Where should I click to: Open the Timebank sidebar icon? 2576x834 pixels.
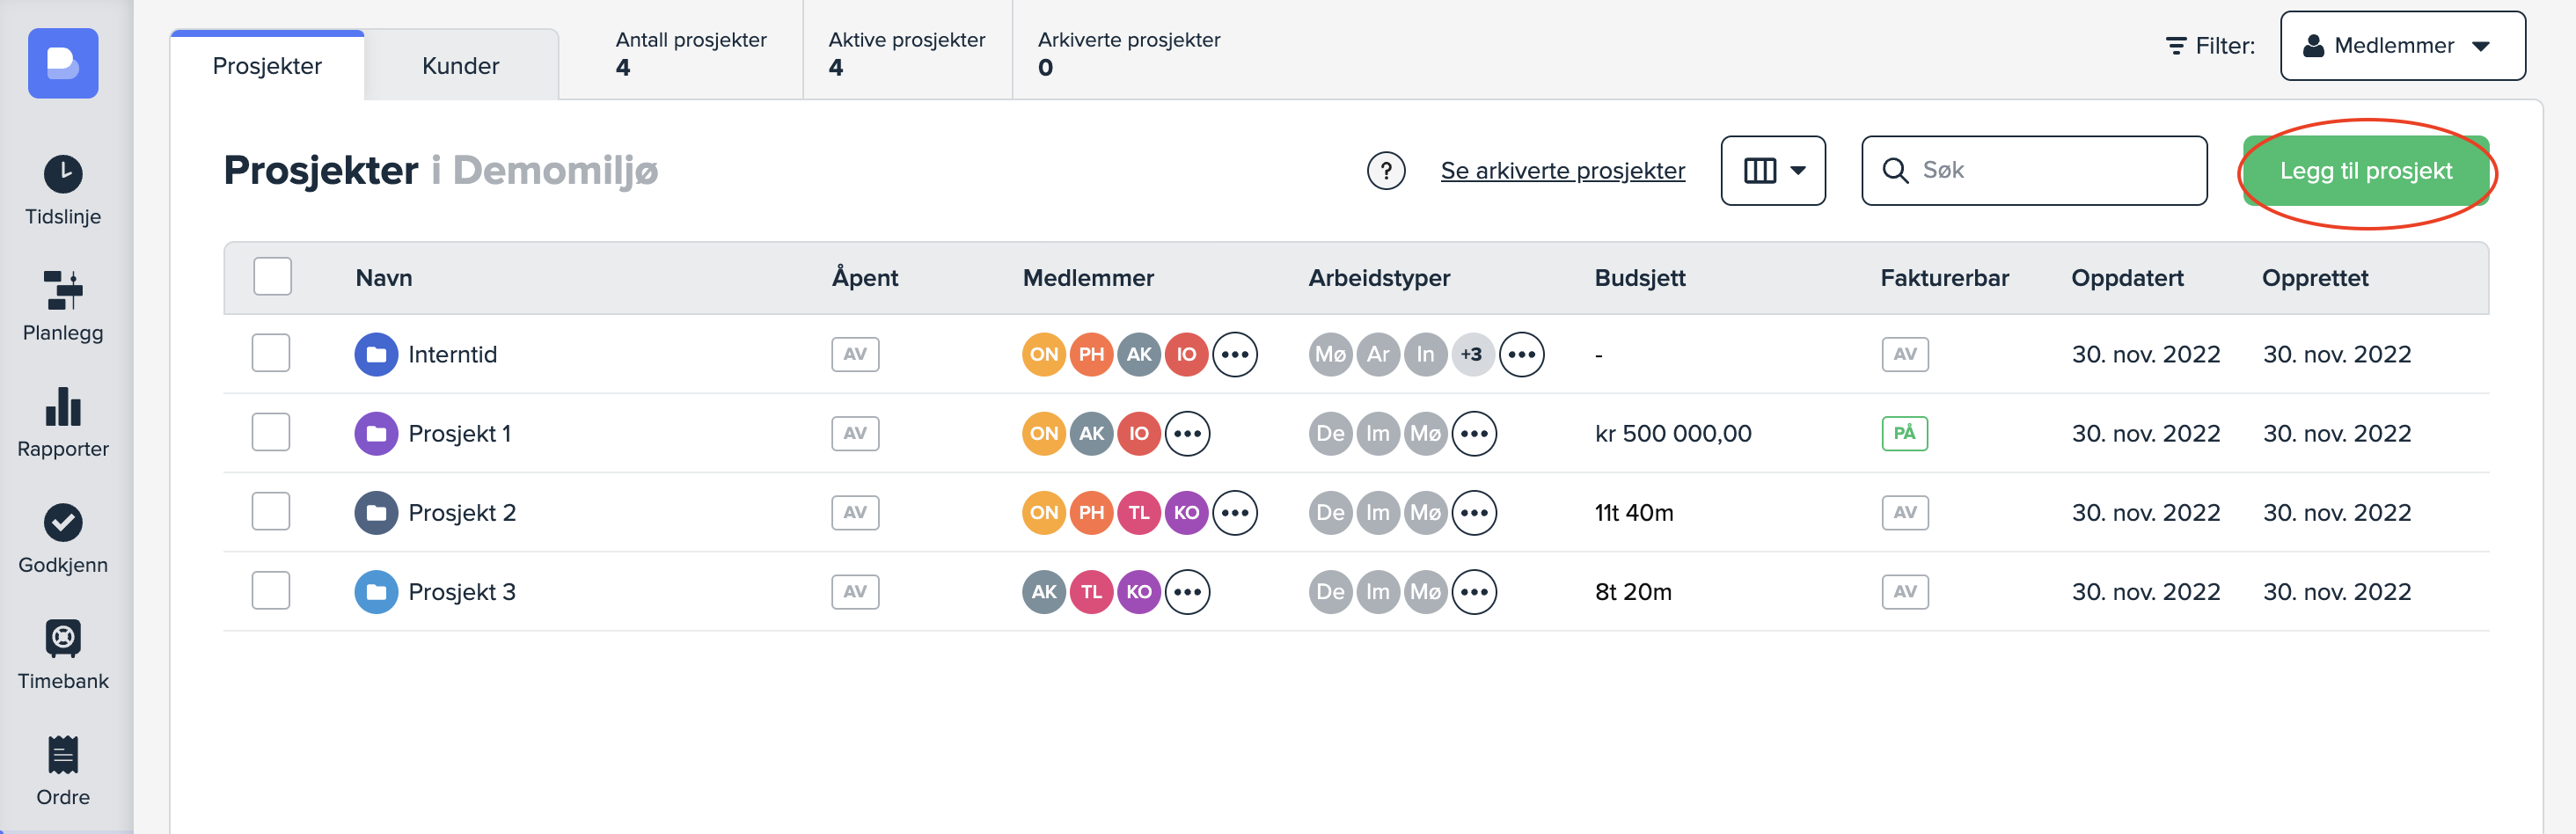click(x=63, y=638)
